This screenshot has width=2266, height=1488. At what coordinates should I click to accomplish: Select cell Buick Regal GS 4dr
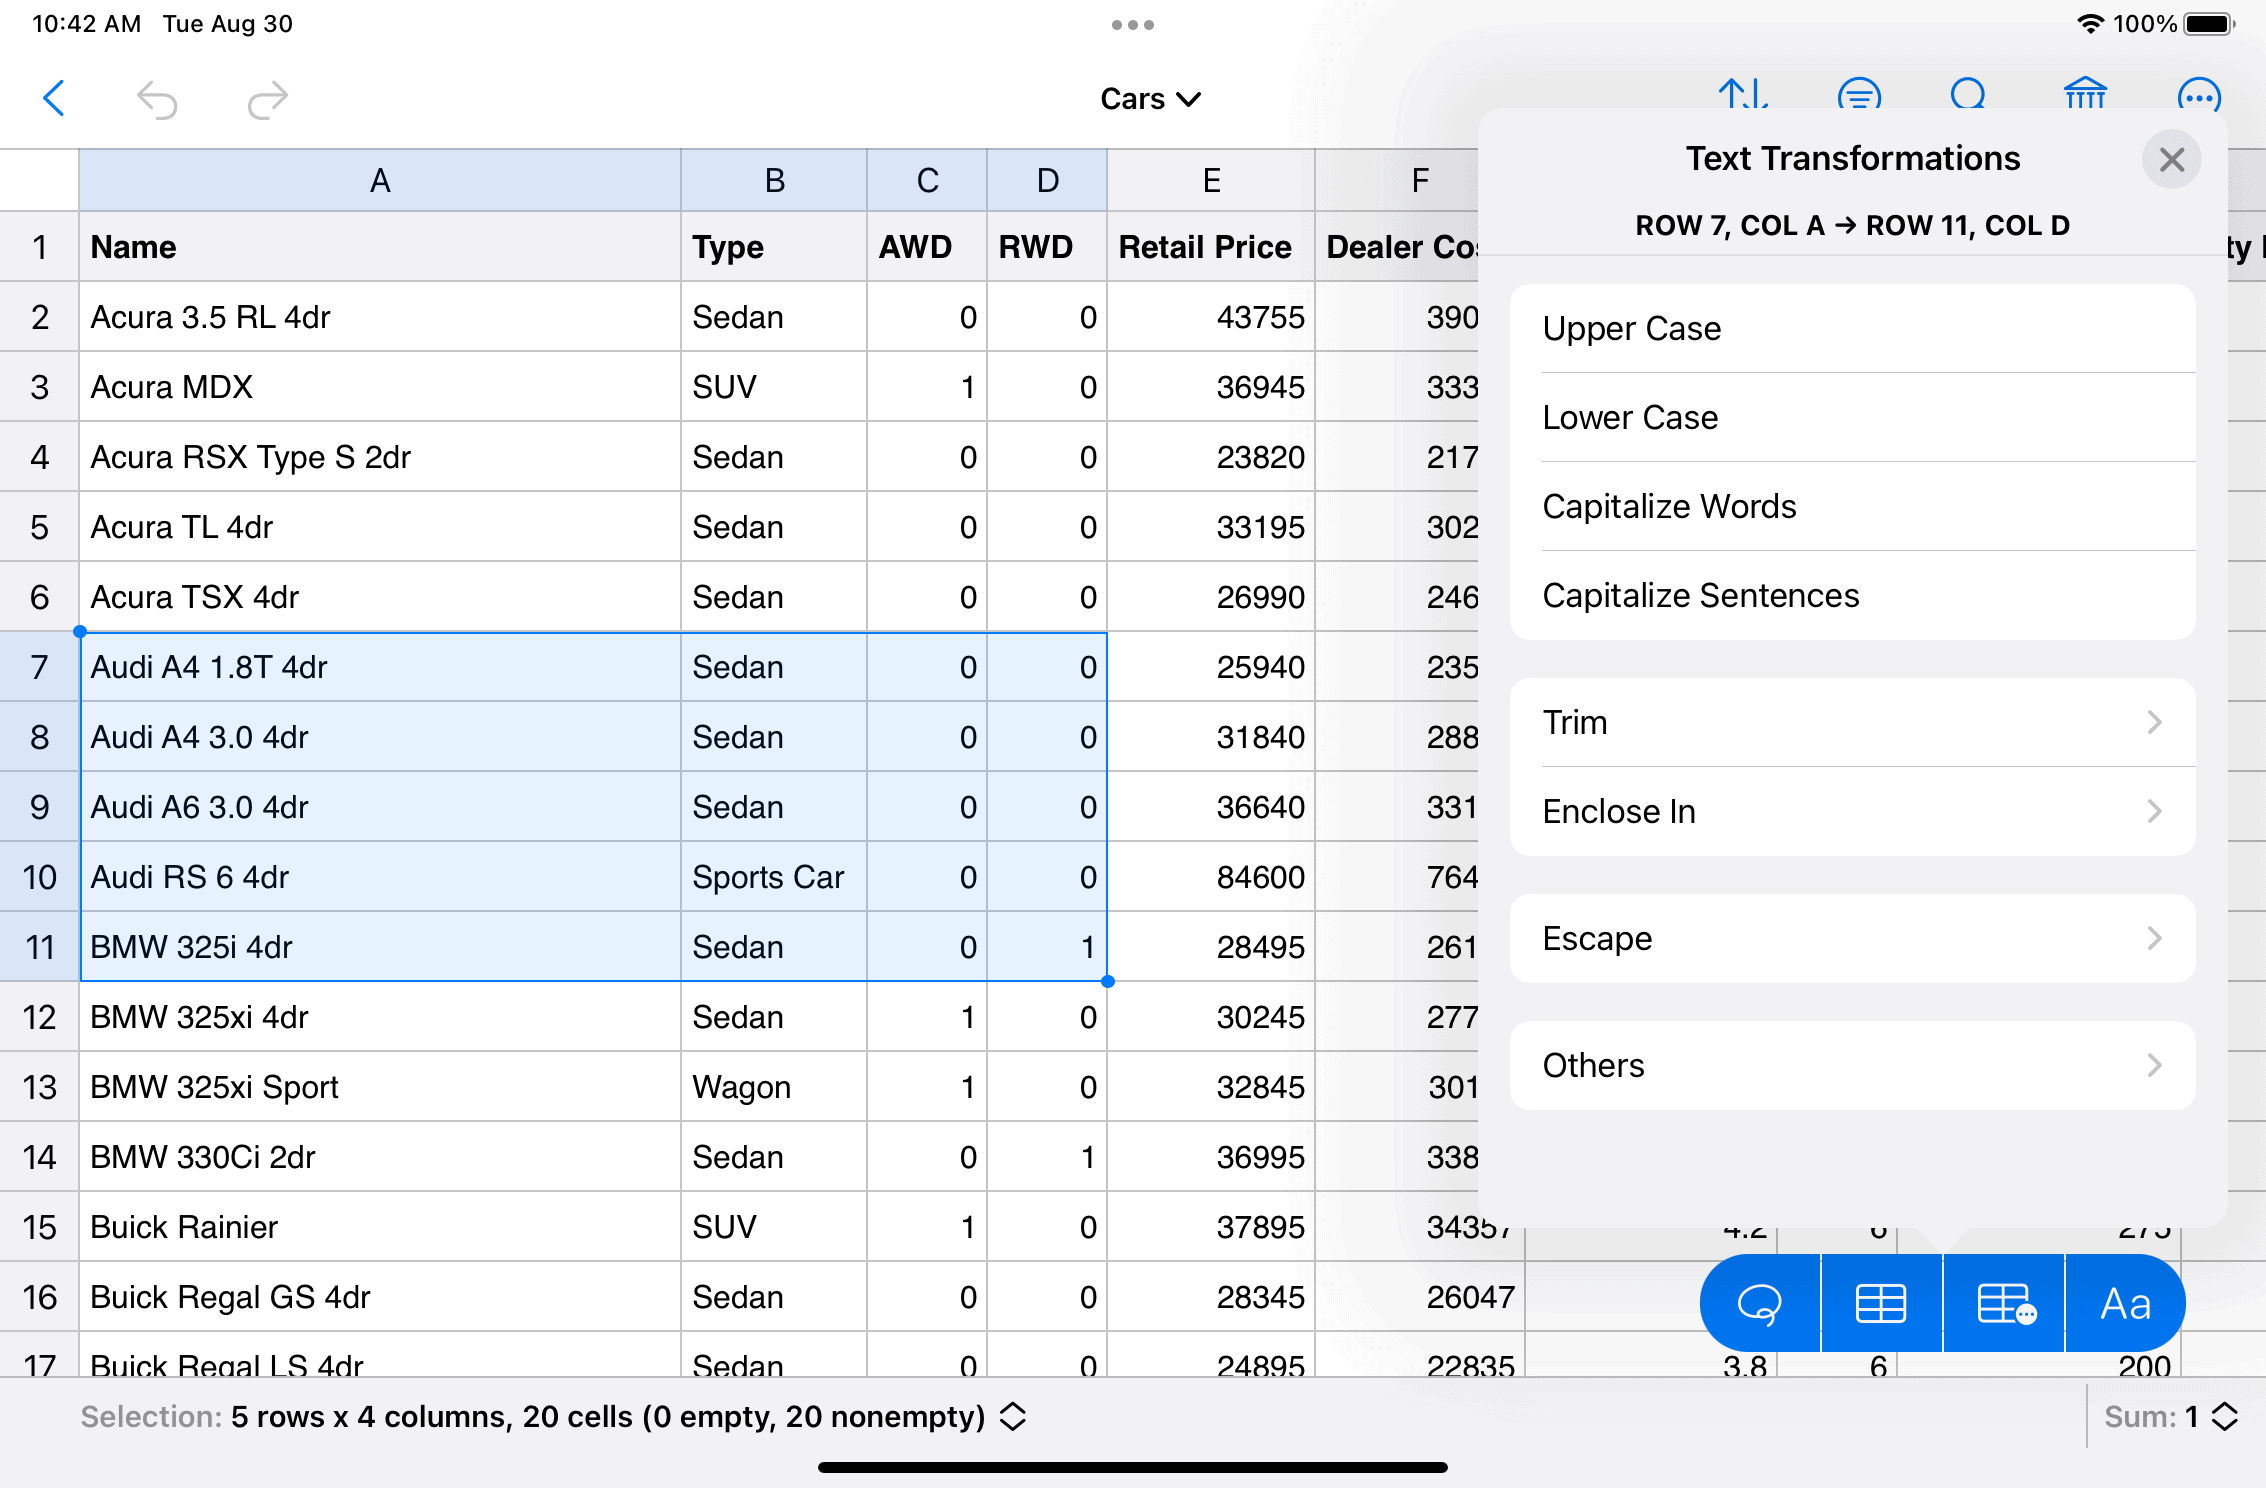(x=380, y=1297)
